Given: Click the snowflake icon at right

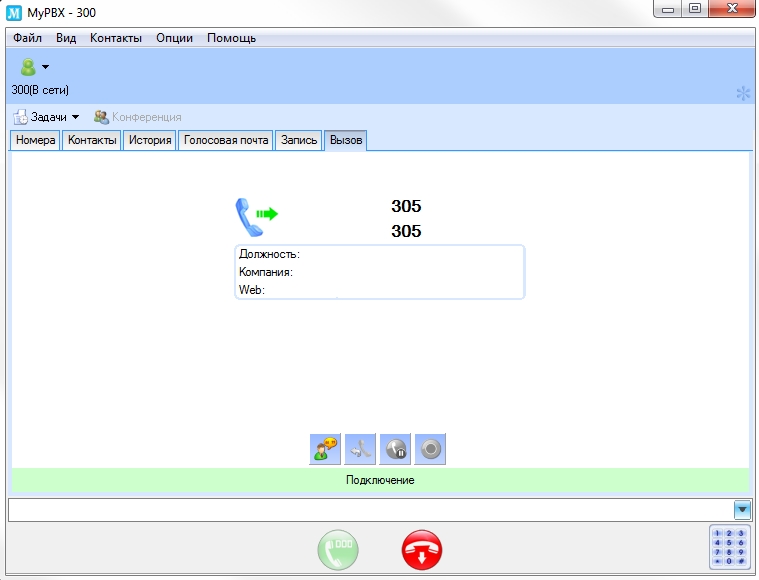Looking at the screenshot, I should click(743, 93).
